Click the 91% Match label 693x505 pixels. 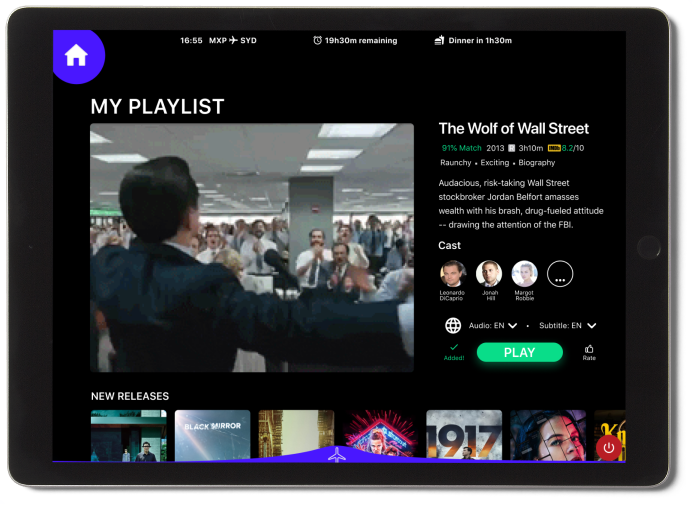(x=461, y=148)
